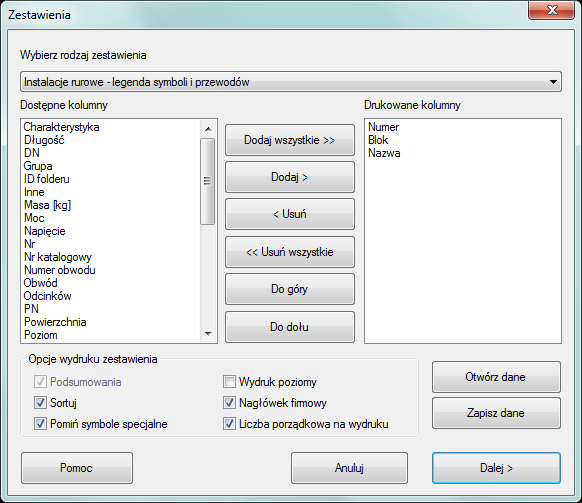
Task: Click the << Usuń wszystkie button
Action: (x=290, y=252)
